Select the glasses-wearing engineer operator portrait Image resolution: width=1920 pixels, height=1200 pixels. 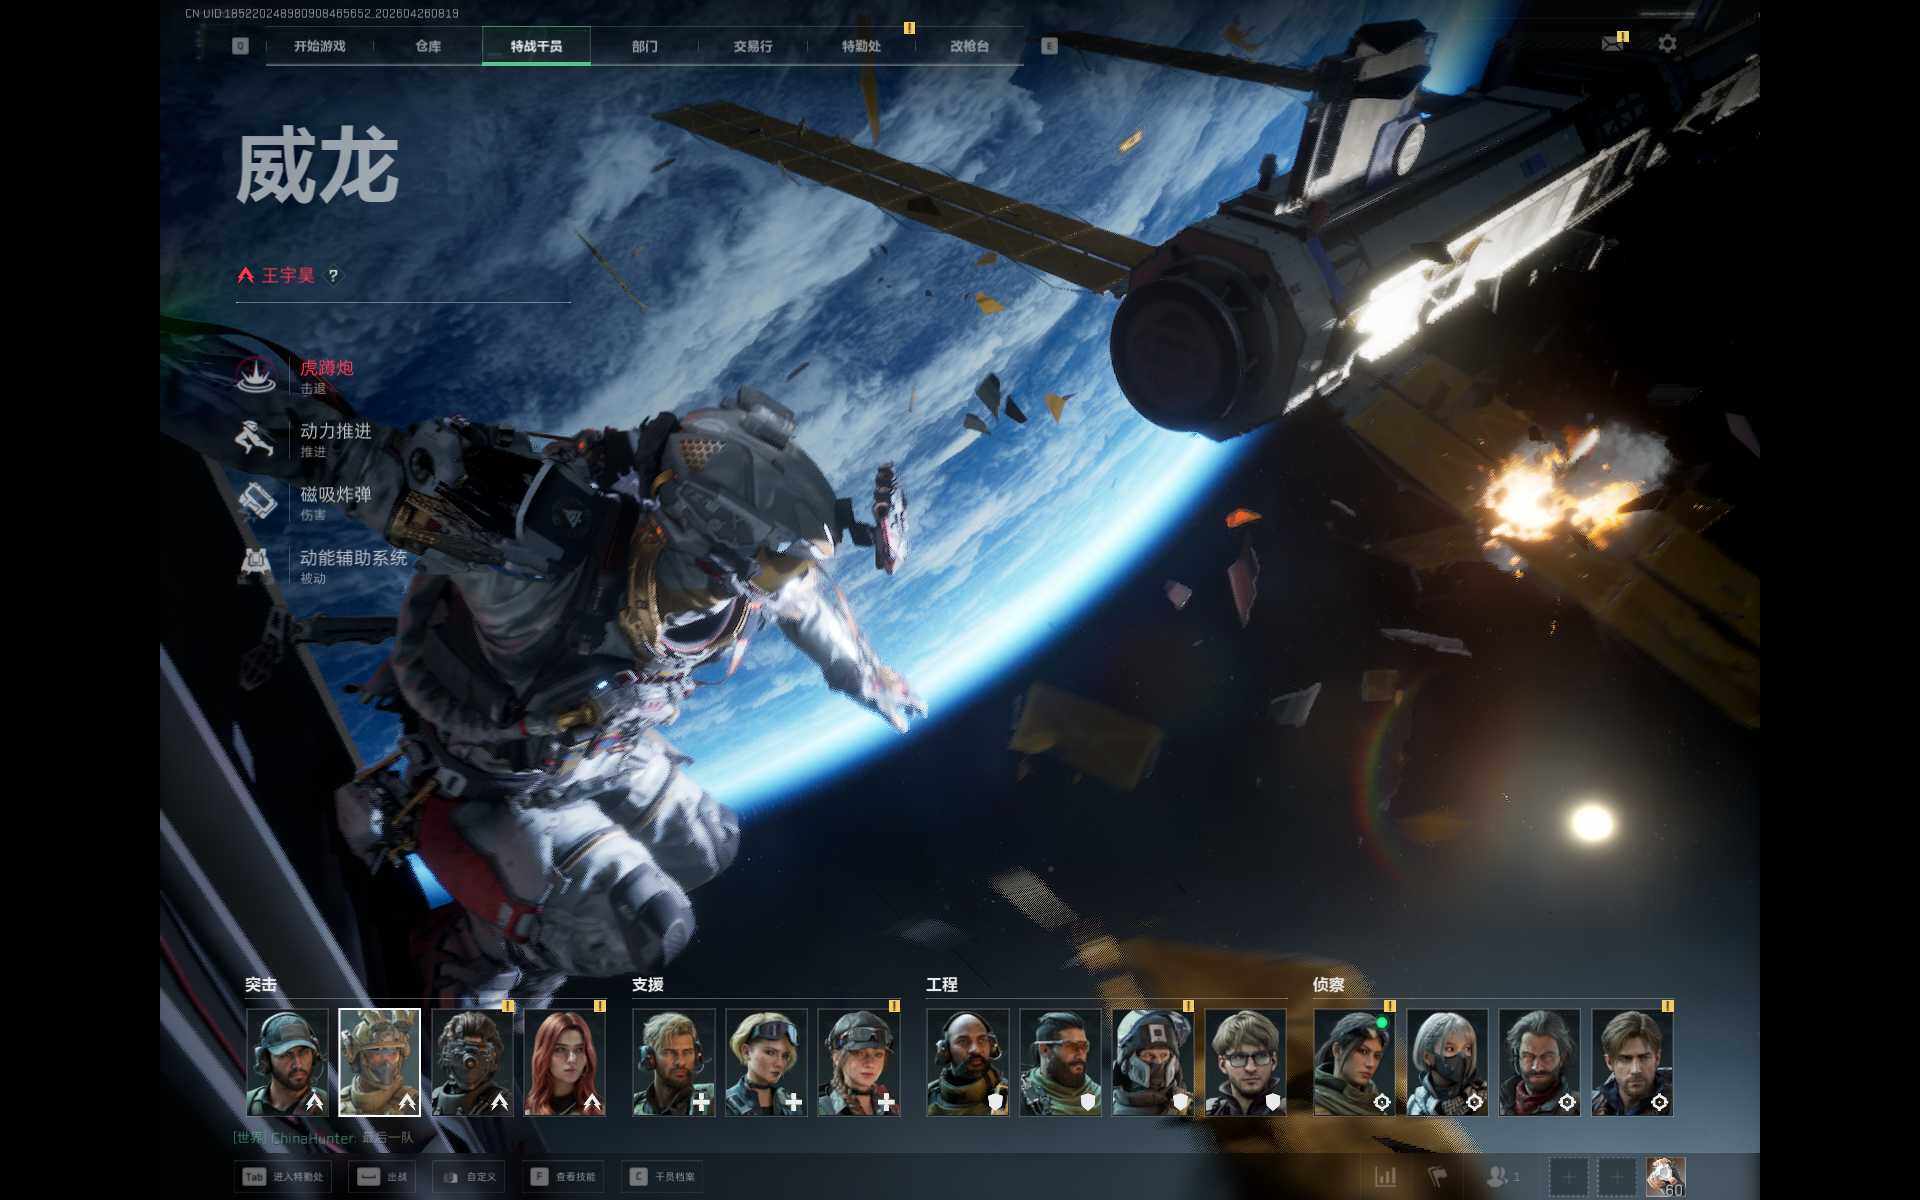[x=1245, y=1062]
